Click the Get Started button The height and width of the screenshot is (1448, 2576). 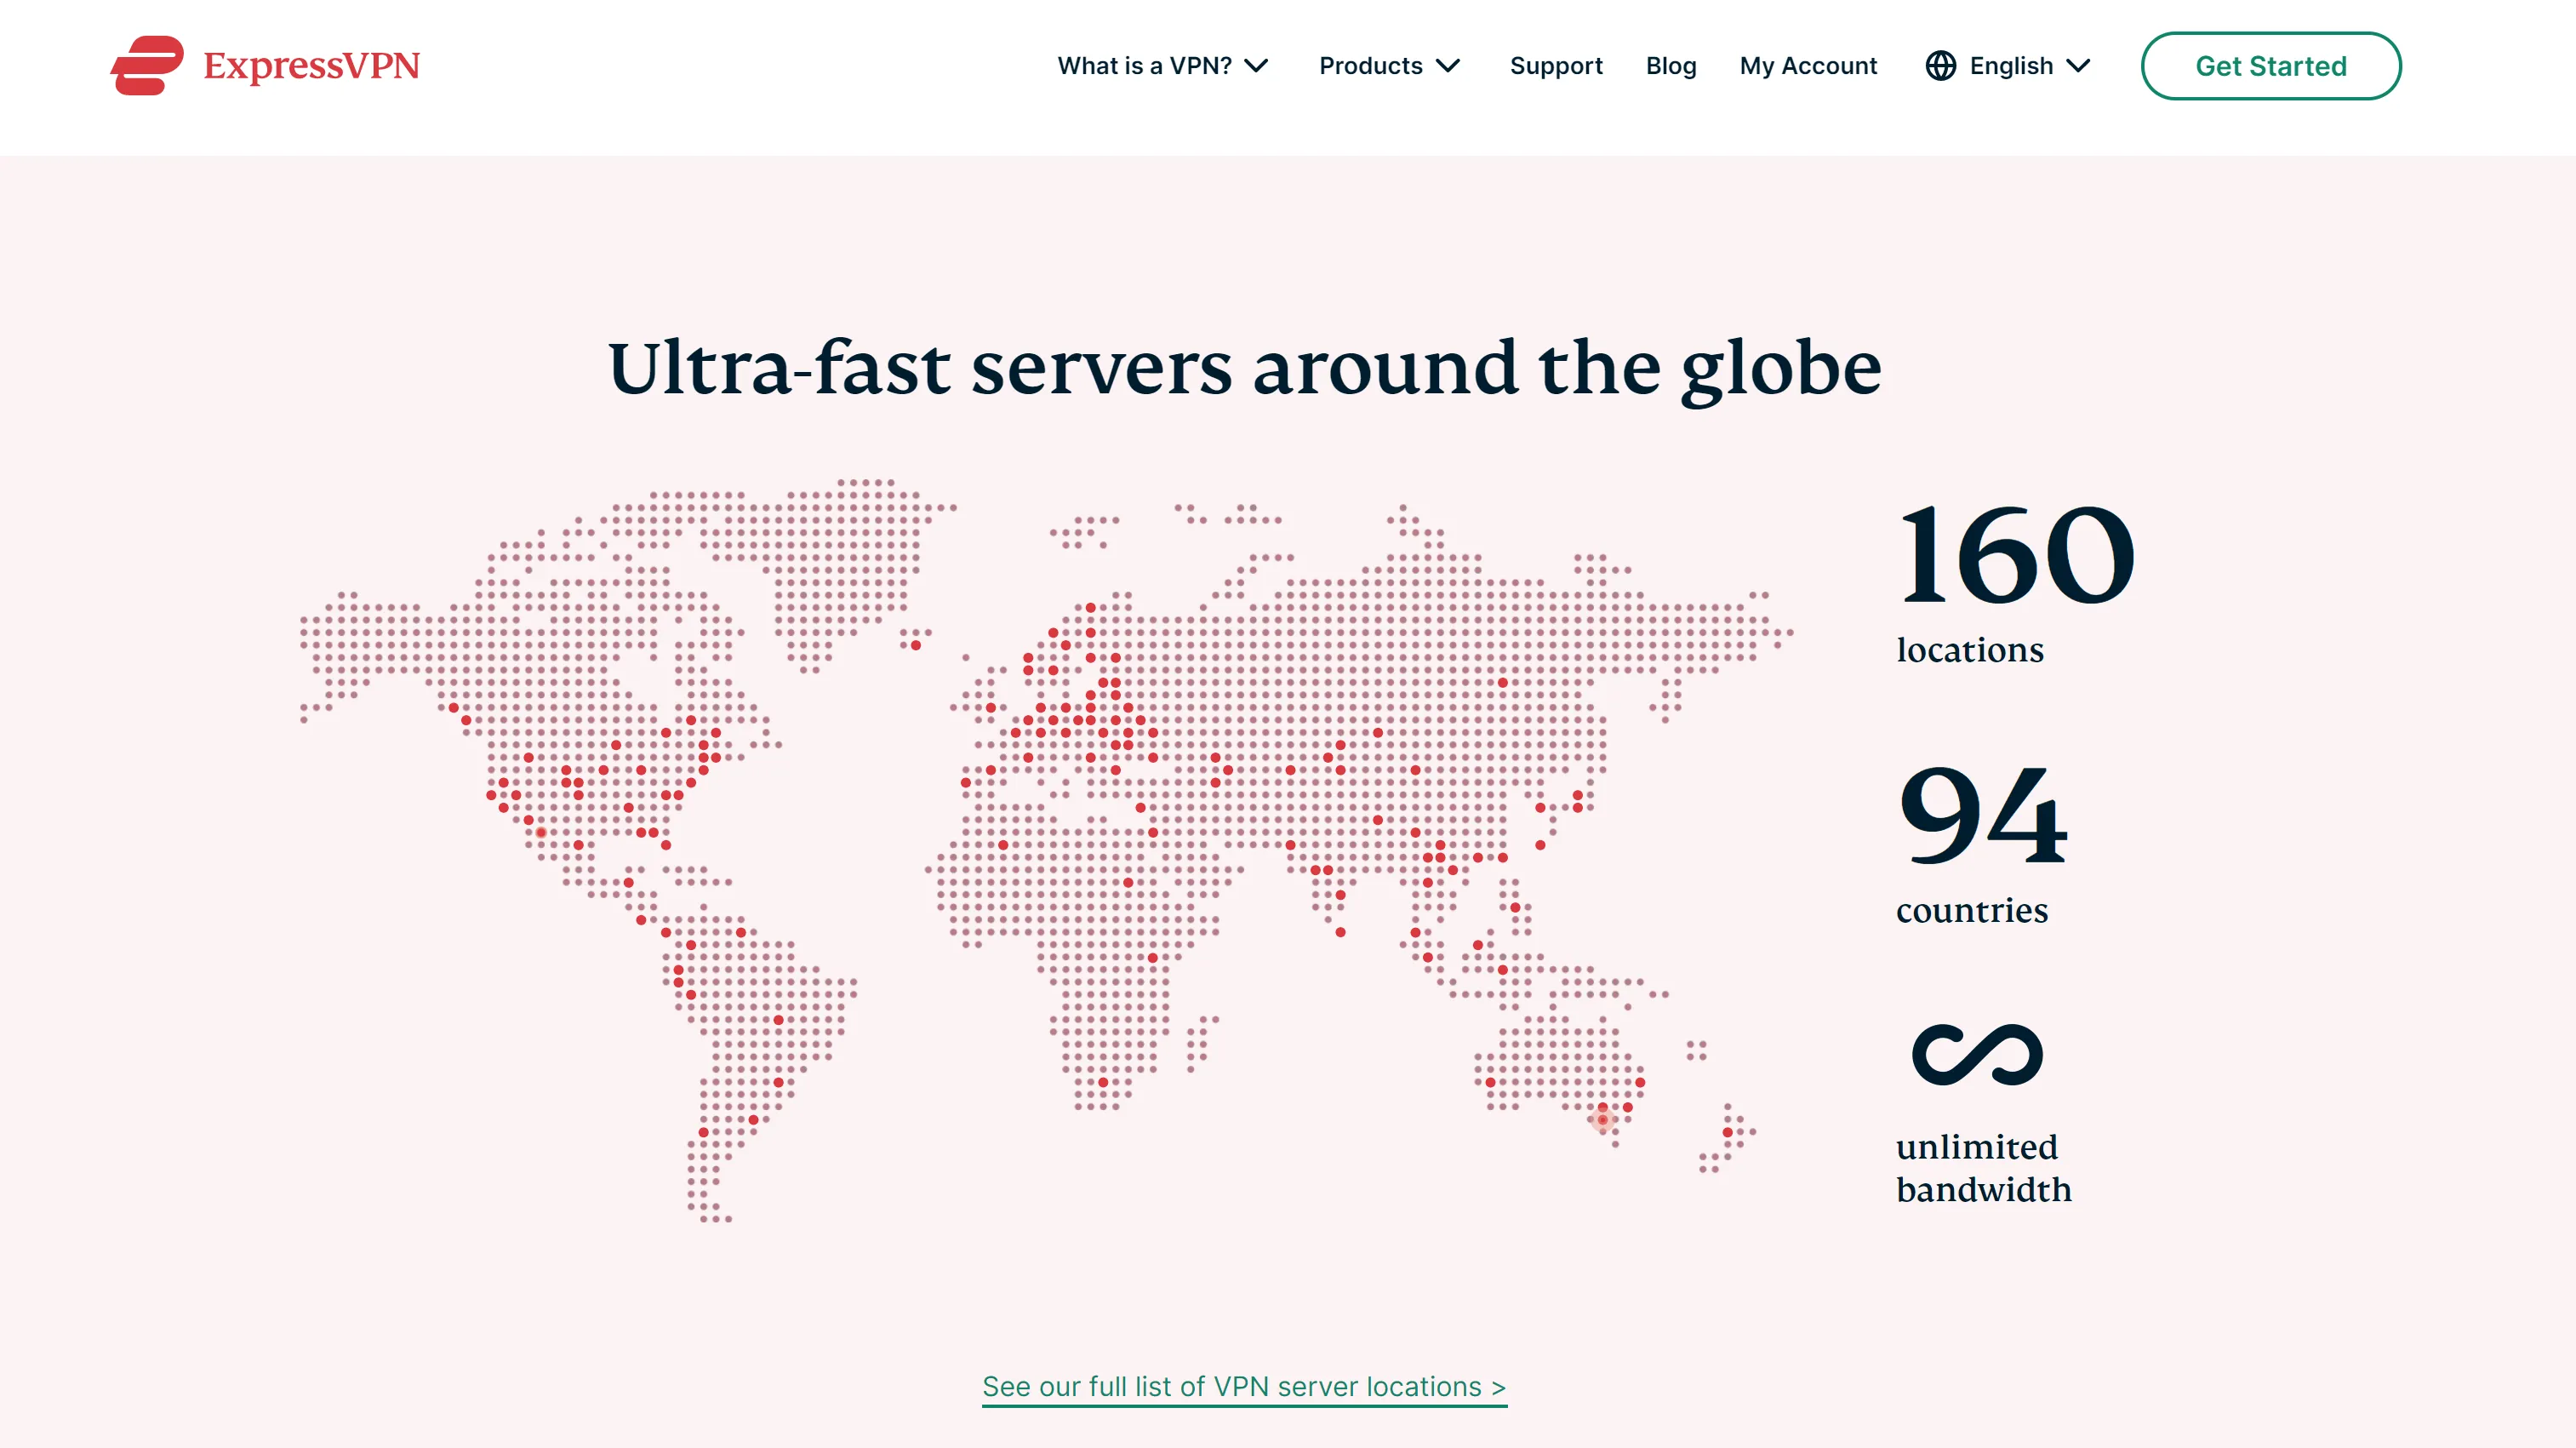click(x=2271, y=65)
